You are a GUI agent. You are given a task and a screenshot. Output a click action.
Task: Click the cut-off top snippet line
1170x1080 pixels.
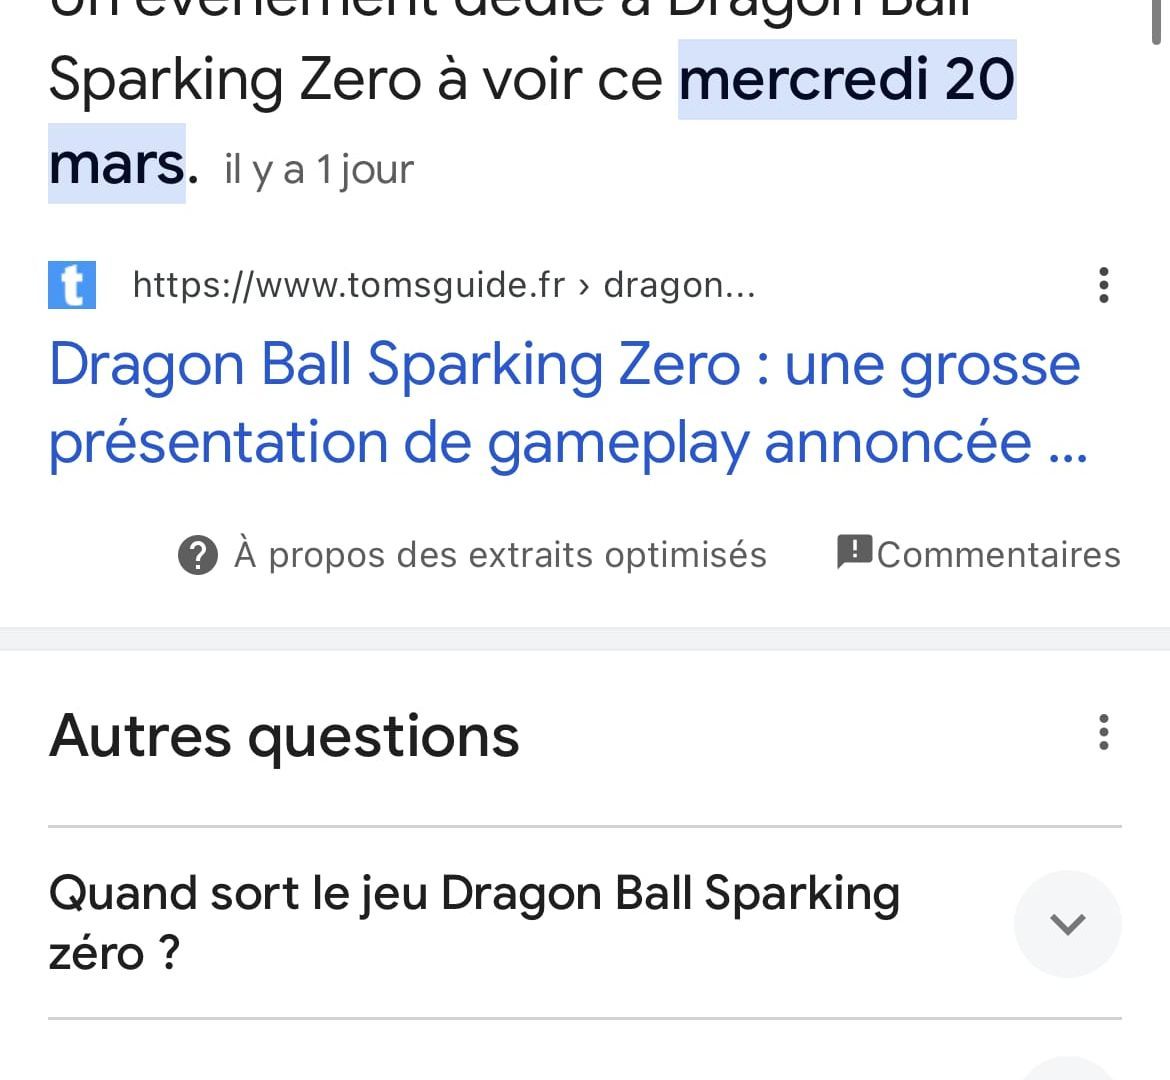point(510,9)
